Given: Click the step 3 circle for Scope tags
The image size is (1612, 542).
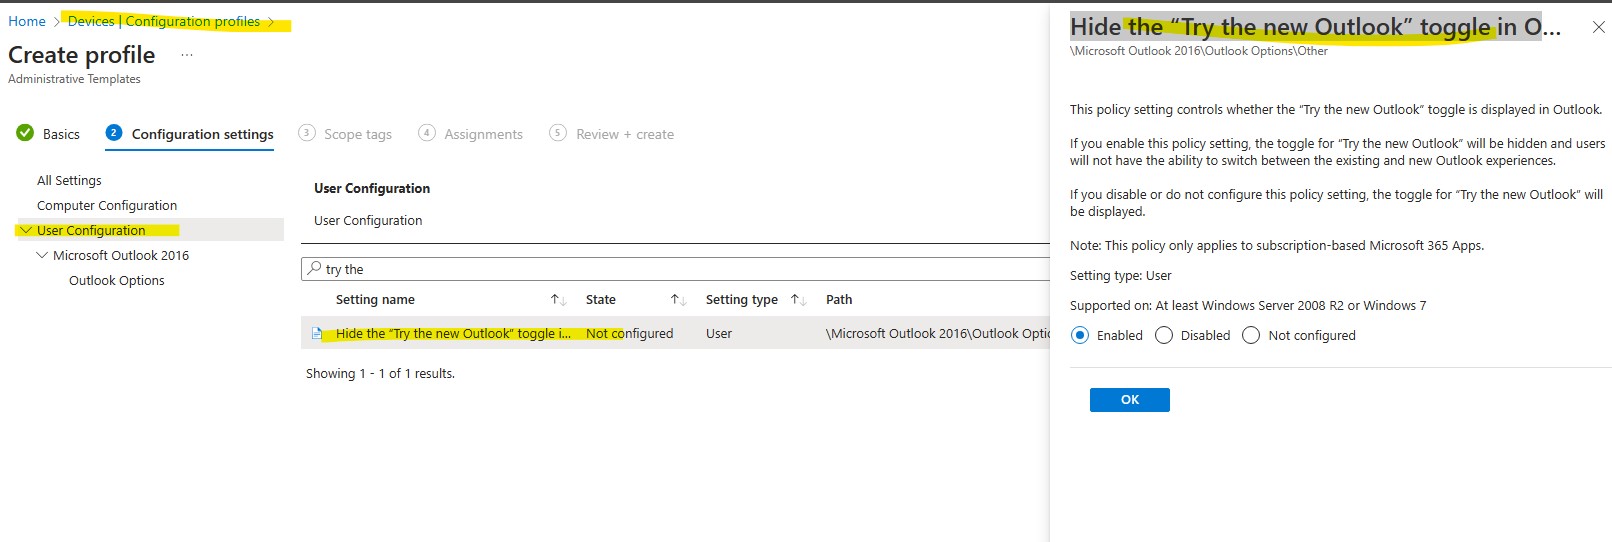Looking at the screenshot, I should [307, 133].
